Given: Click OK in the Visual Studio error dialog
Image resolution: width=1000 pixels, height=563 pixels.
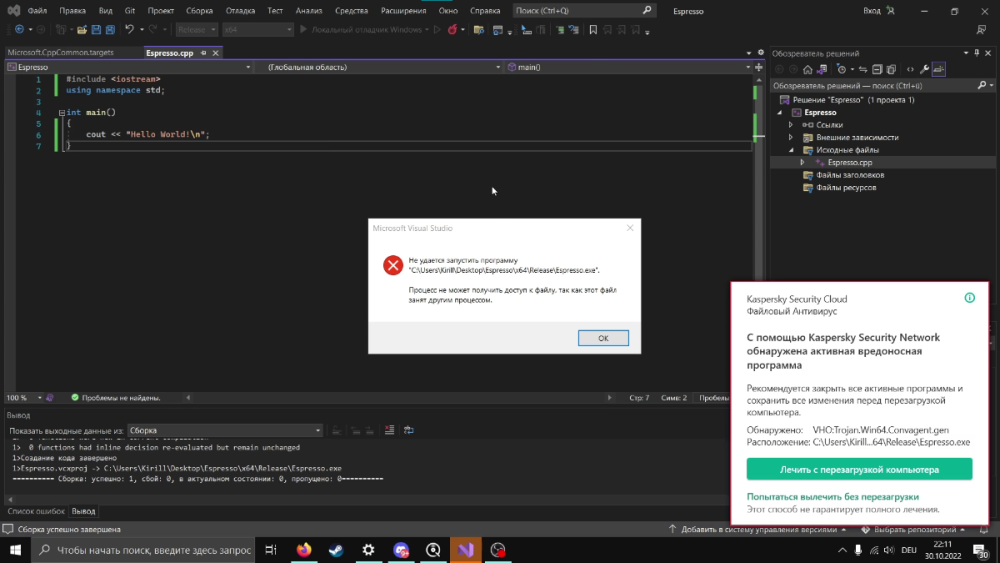Looking at the screenshot, I should [603, 338].
